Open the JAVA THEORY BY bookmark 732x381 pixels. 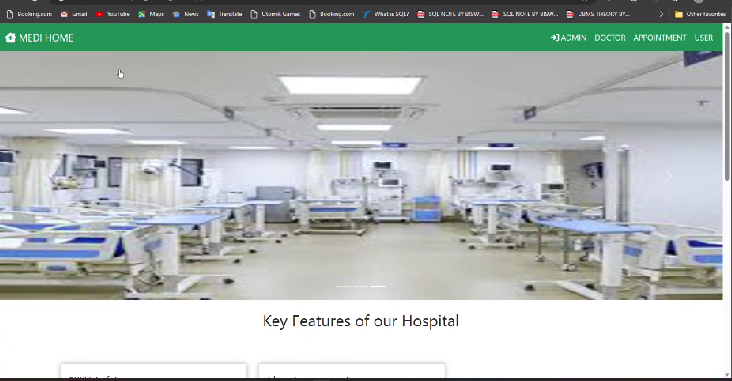(x=598, y=14)
